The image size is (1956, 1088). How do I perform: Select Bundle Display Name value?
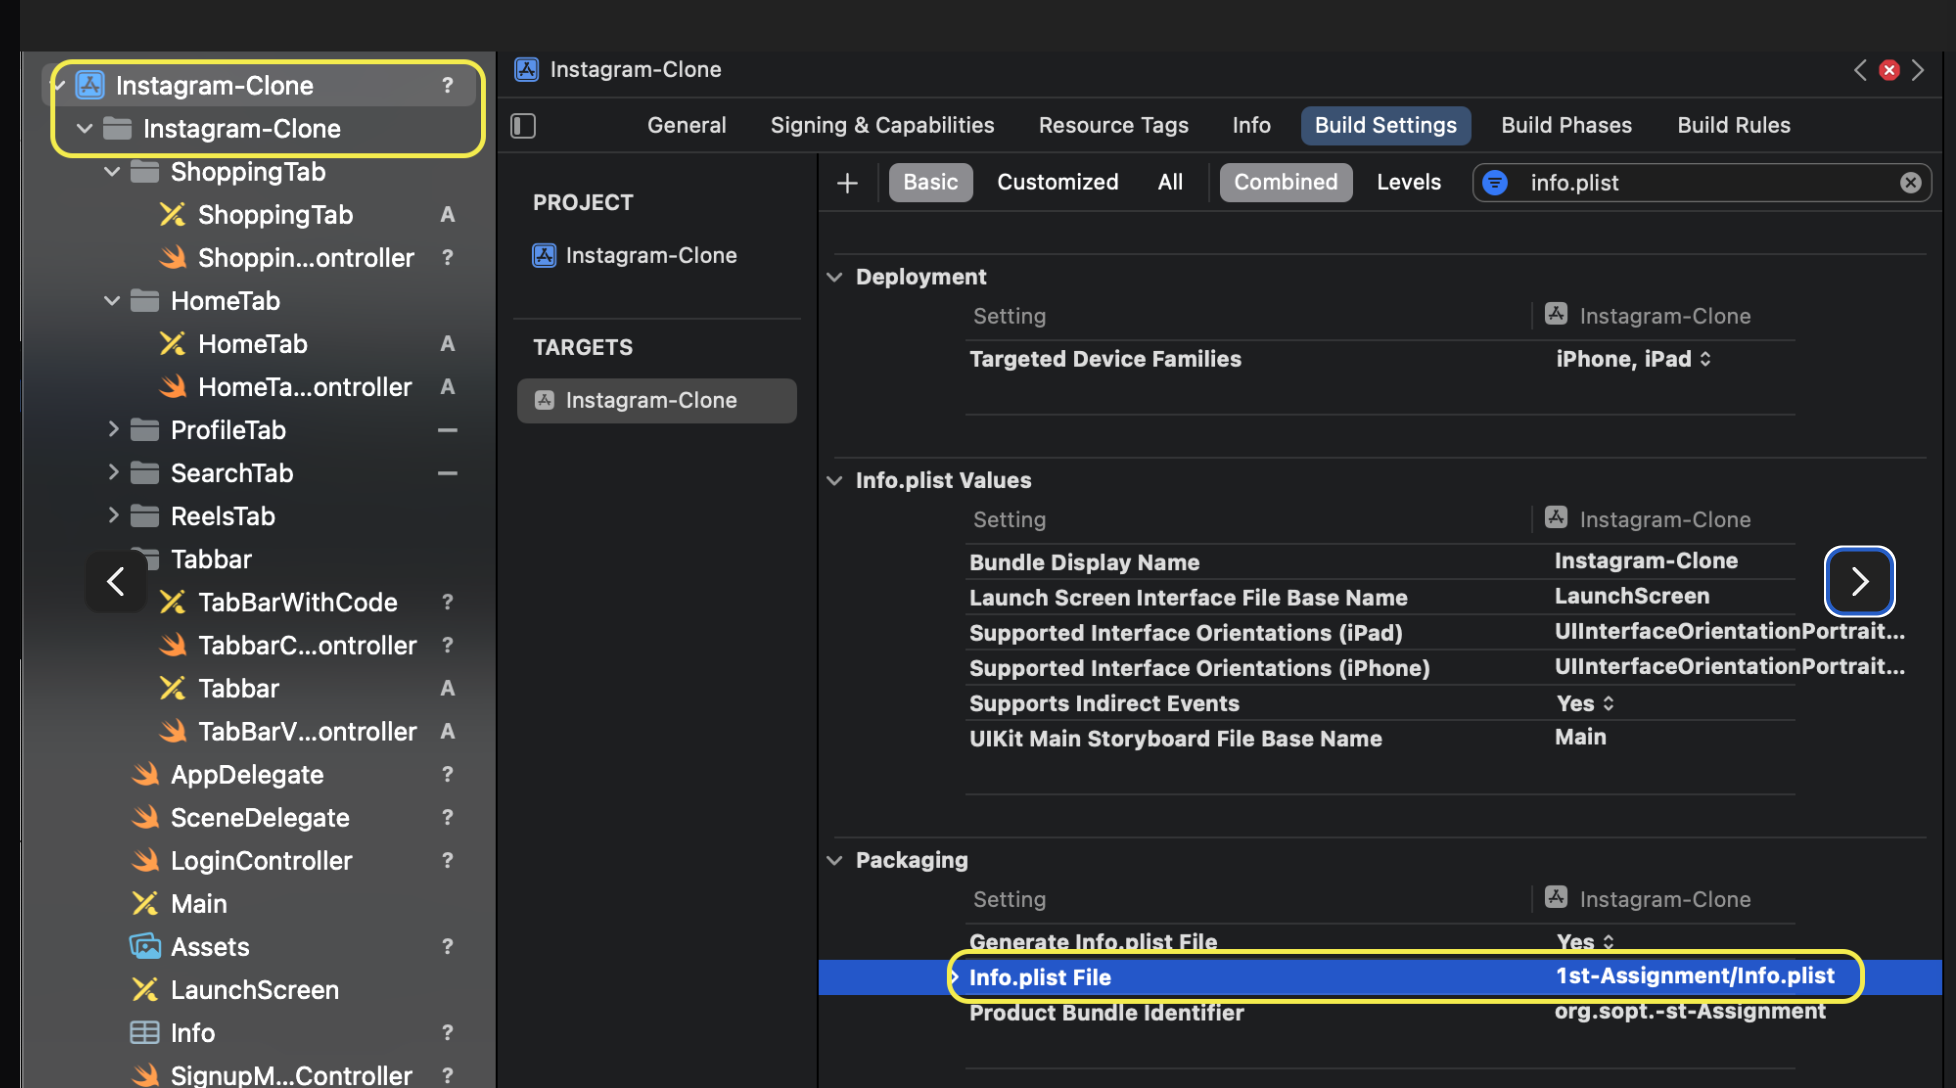(x=1646, y=561)
